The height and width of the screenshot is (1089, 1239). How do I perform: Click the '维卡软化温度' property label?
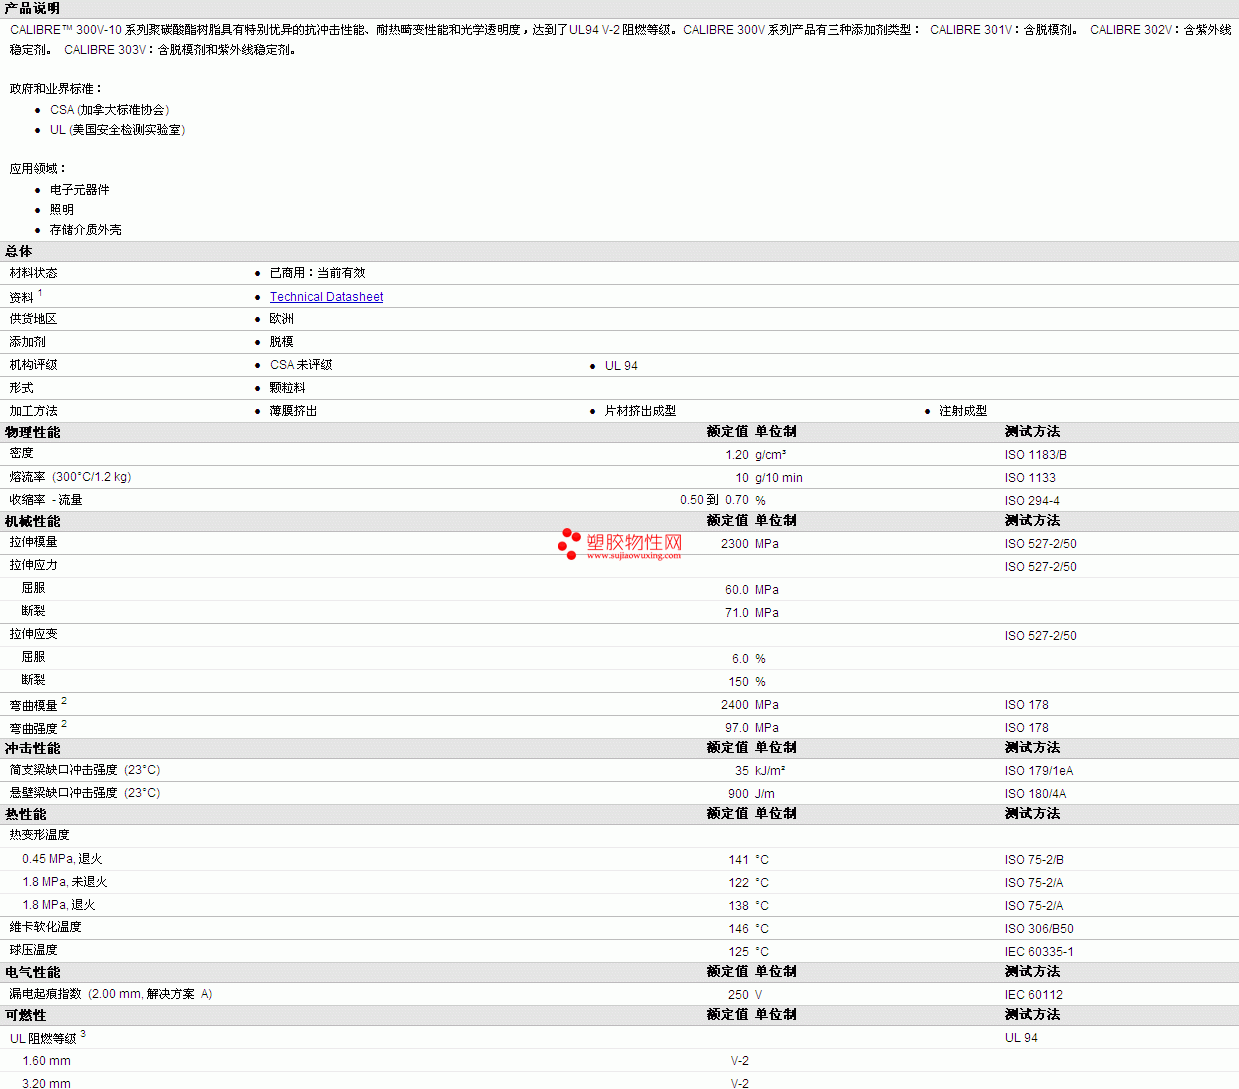coord(46,927)
